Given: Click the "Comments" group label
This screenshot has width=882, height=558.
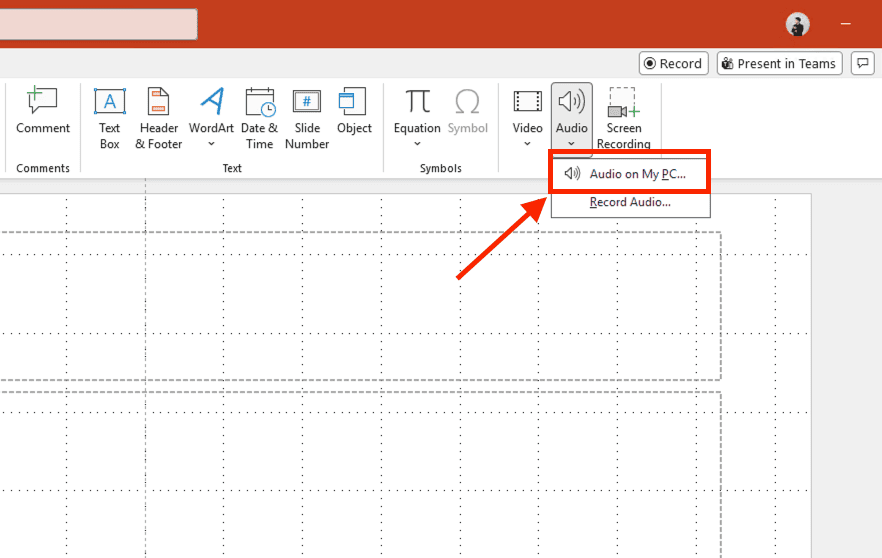Looking at the screenshot, I should (x=43, y=168).
